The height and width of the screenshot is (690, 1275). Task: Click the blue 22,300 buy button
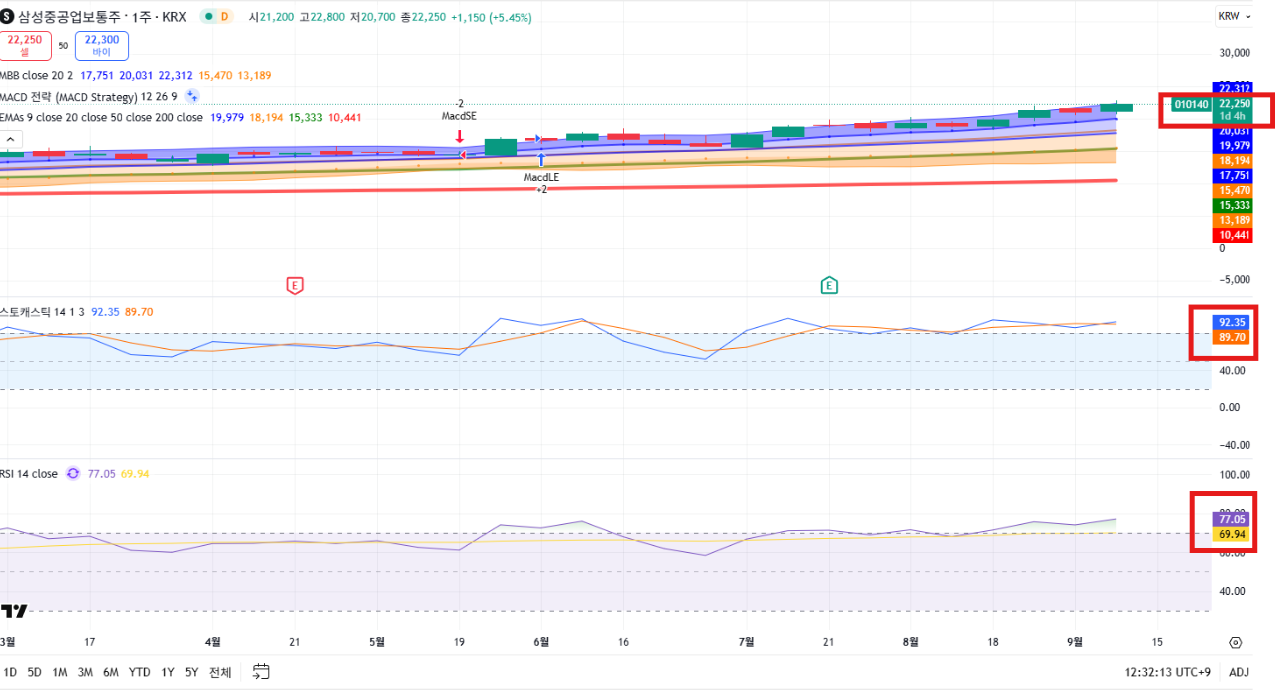pyautogui.click(x=102, y=46)
